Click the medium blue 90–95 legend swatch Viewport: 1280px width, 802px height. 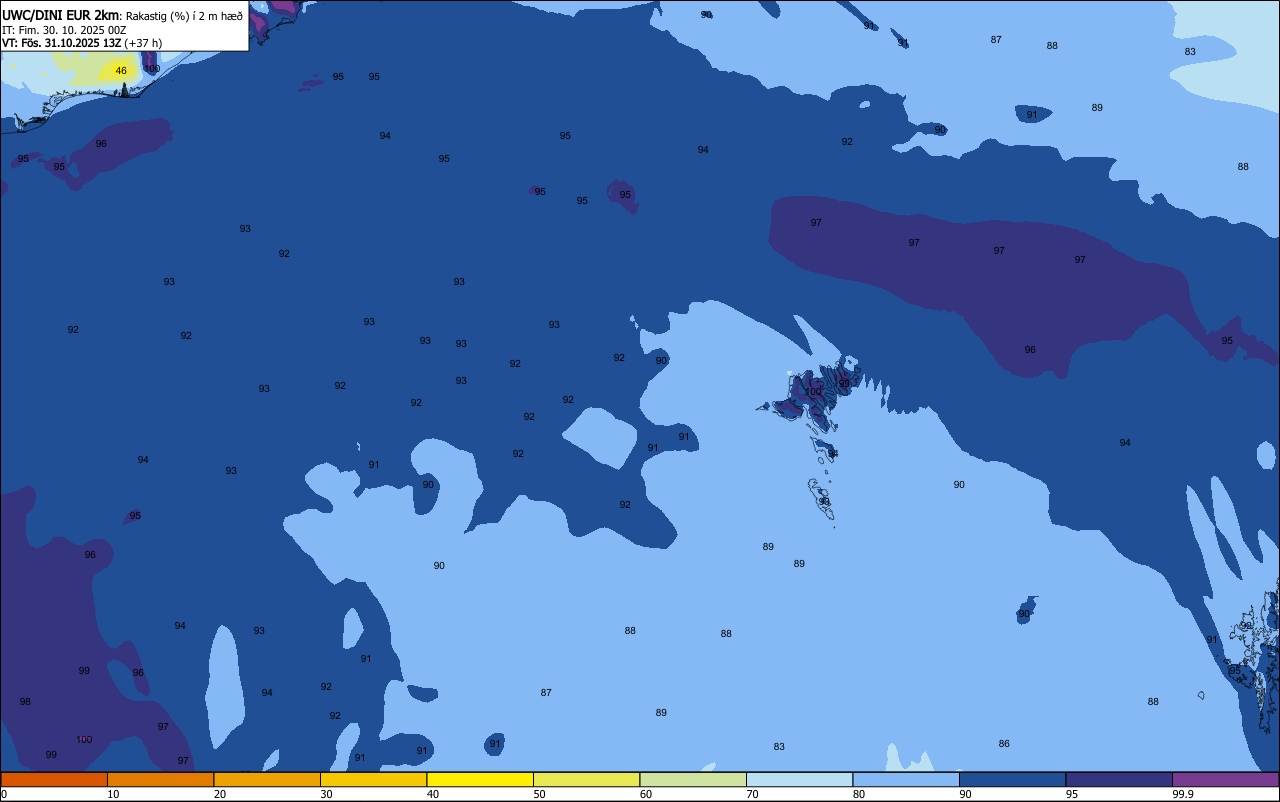pyautogui.click(x=1012, y=780)
